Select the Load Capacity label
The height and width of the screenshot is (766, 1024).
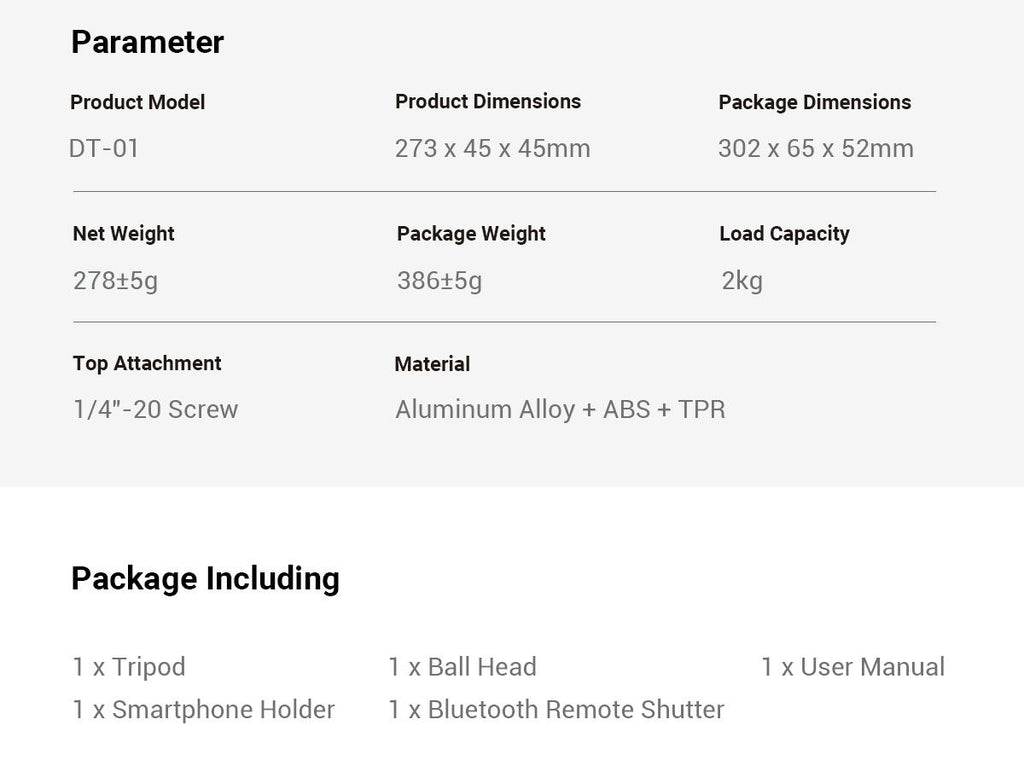[784, 234]
